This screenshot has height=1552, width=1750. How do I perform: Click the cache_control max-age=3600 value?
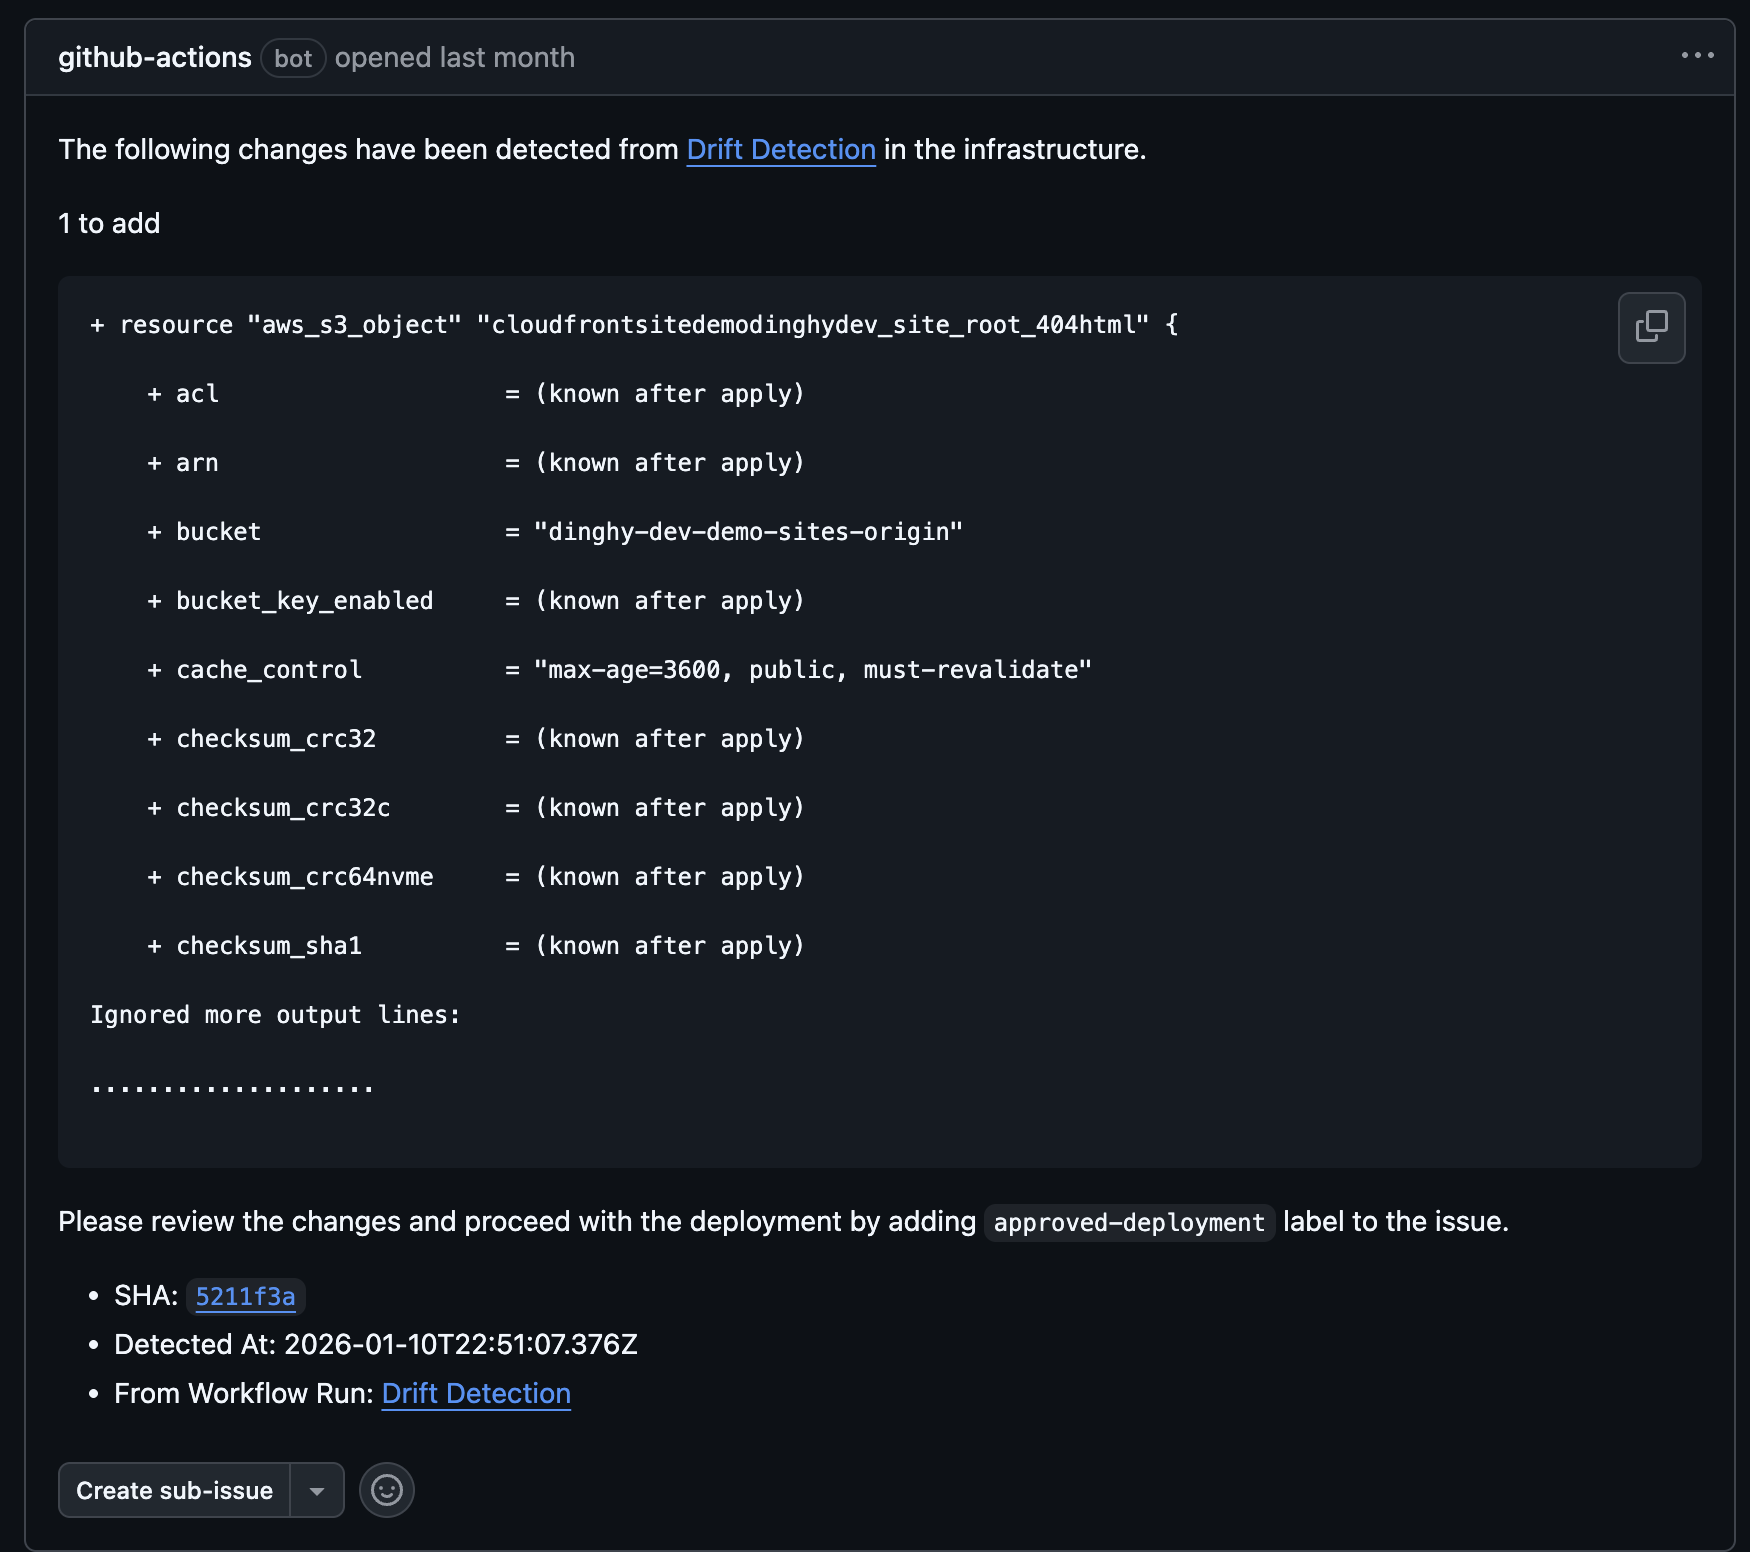click(x=812, y=670)
